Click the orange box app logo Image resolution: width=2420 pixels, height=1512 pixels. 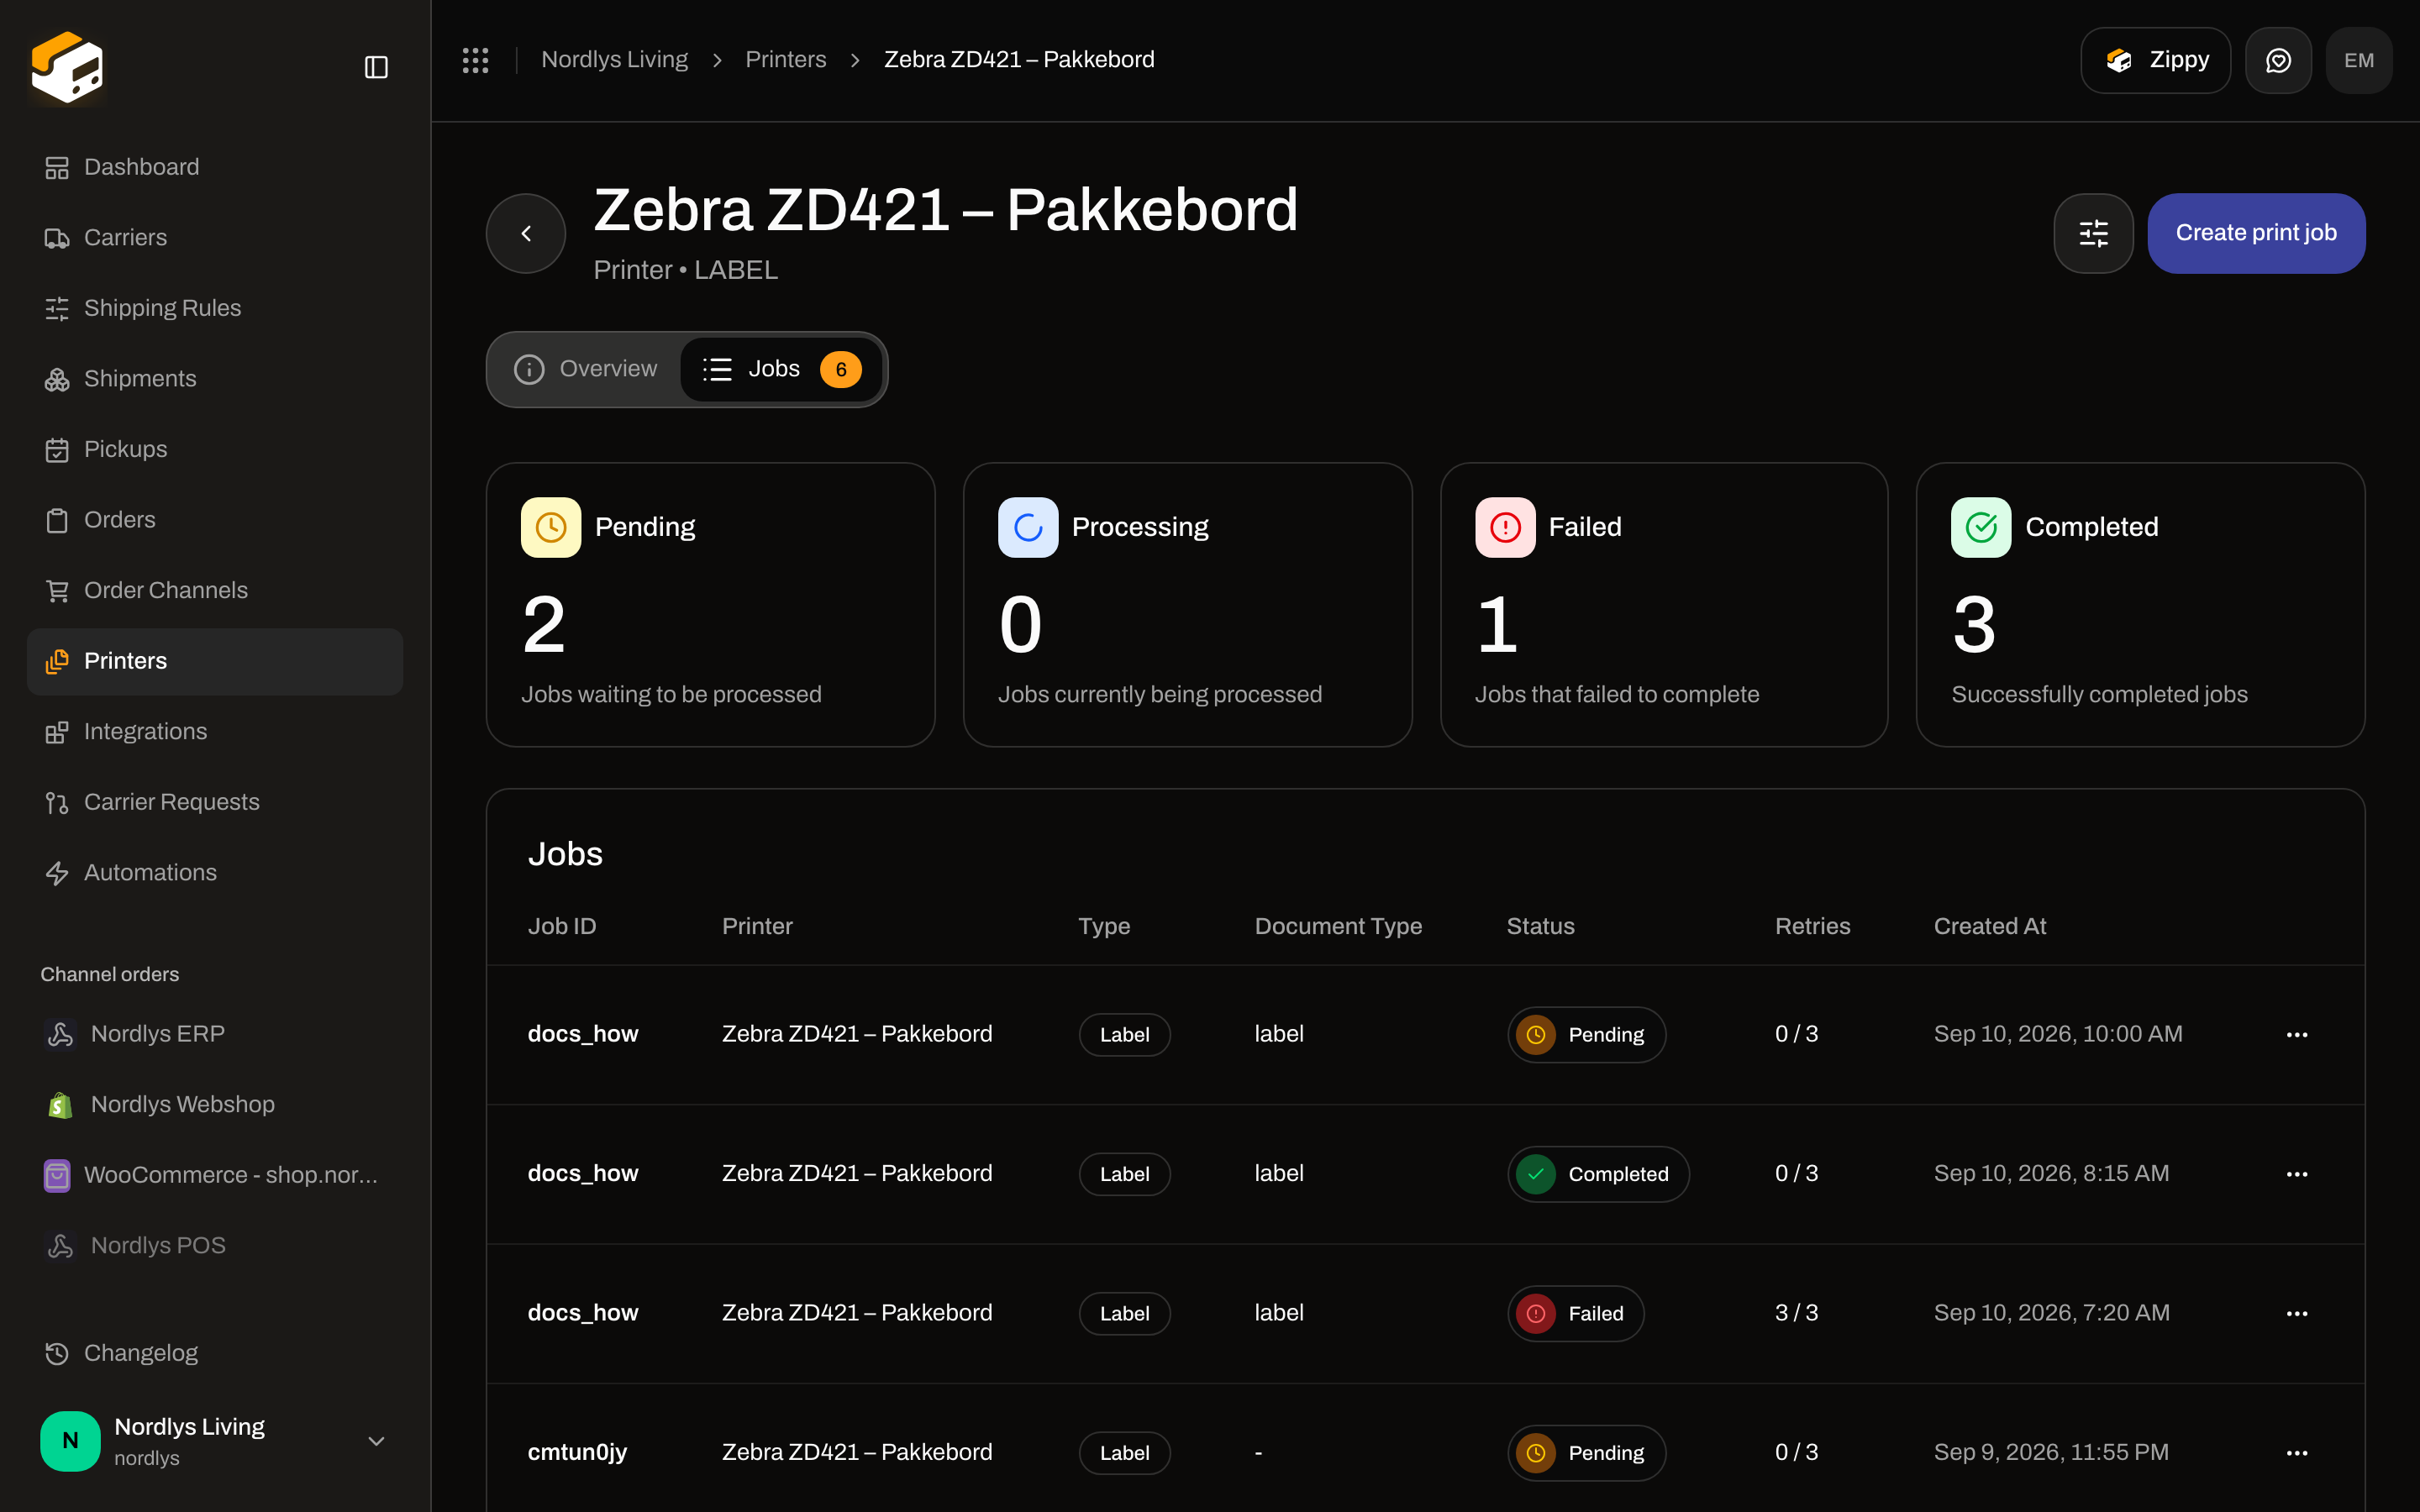pos(67,67)
